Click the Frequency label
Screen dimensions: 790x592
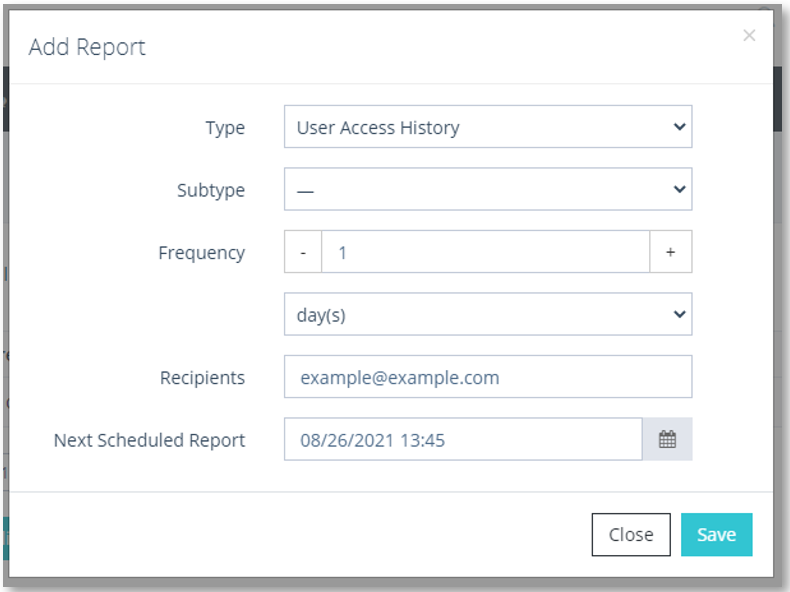(202, 253)
